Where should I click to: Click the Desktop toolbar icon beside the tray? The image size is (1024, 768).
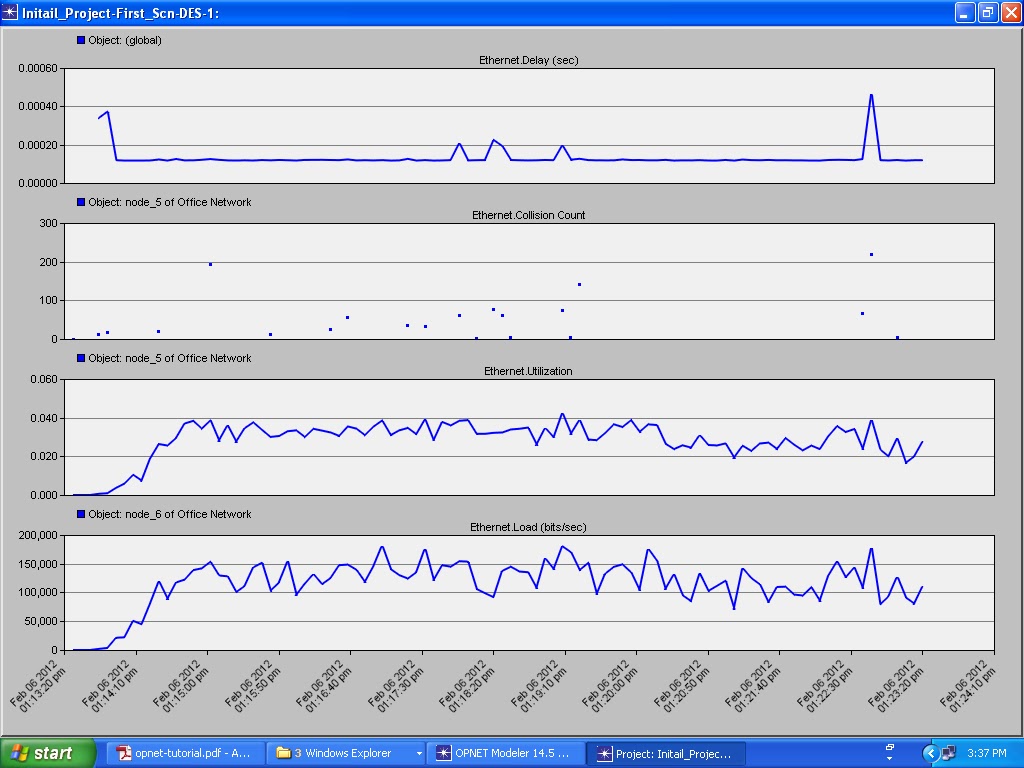point(890,747)
